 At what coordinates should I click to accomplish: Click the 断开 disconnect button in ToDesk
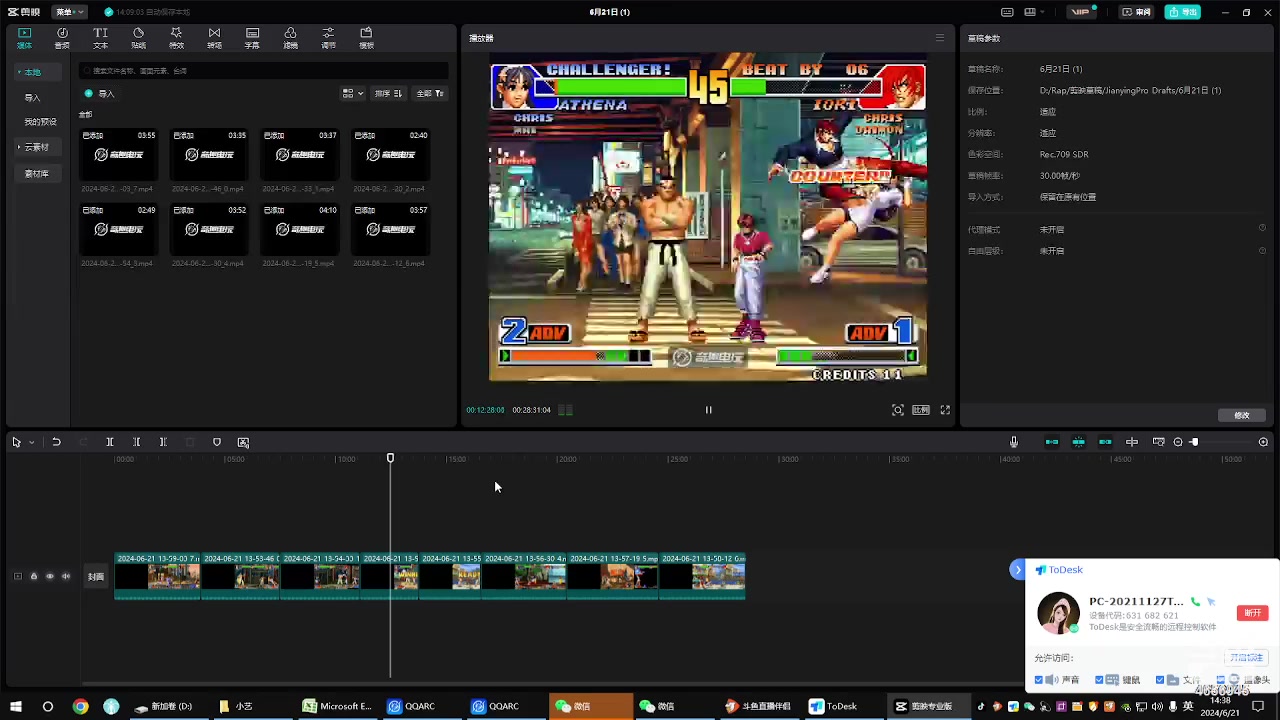(x=1252, y=613)
